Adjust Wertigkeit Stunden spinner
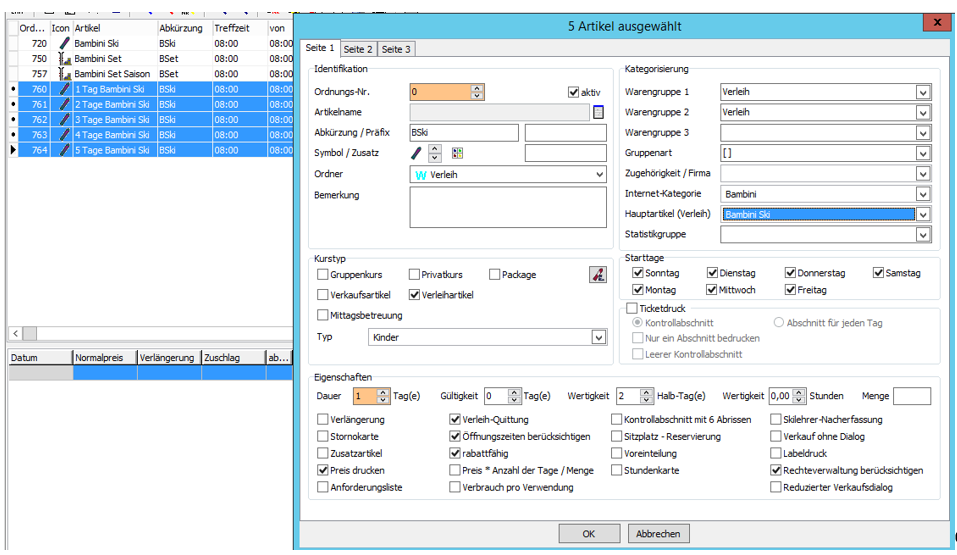Screen dimensions: 957x555 coord(799,396)
